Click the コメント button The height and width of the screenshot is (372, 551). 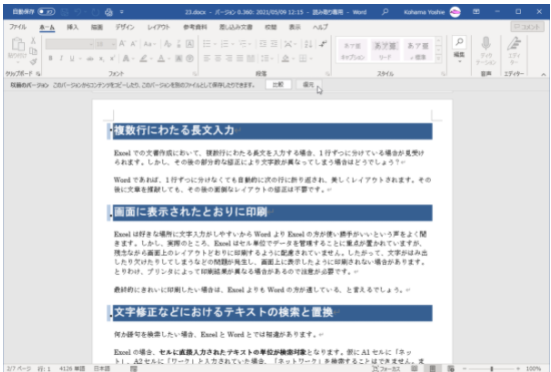(527, 27)
